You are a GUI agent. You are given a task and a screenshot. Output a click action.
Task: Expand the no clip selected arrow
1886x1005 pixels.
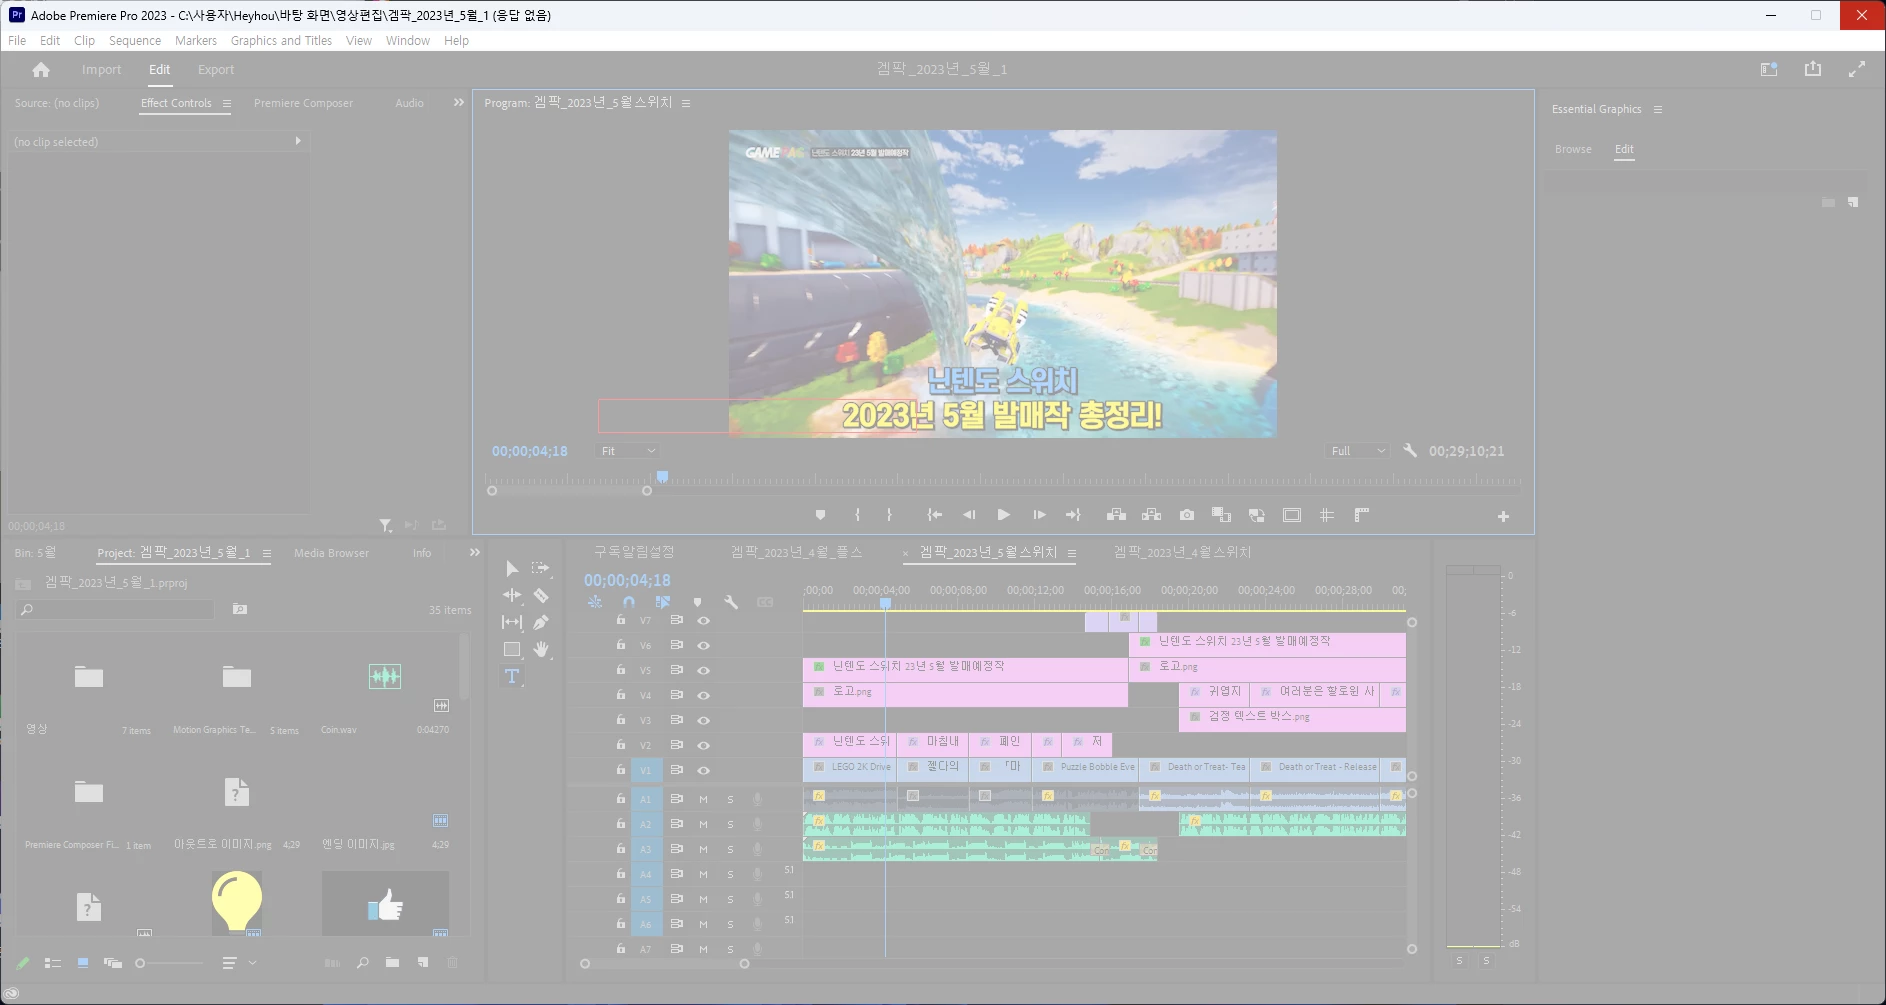298,141
